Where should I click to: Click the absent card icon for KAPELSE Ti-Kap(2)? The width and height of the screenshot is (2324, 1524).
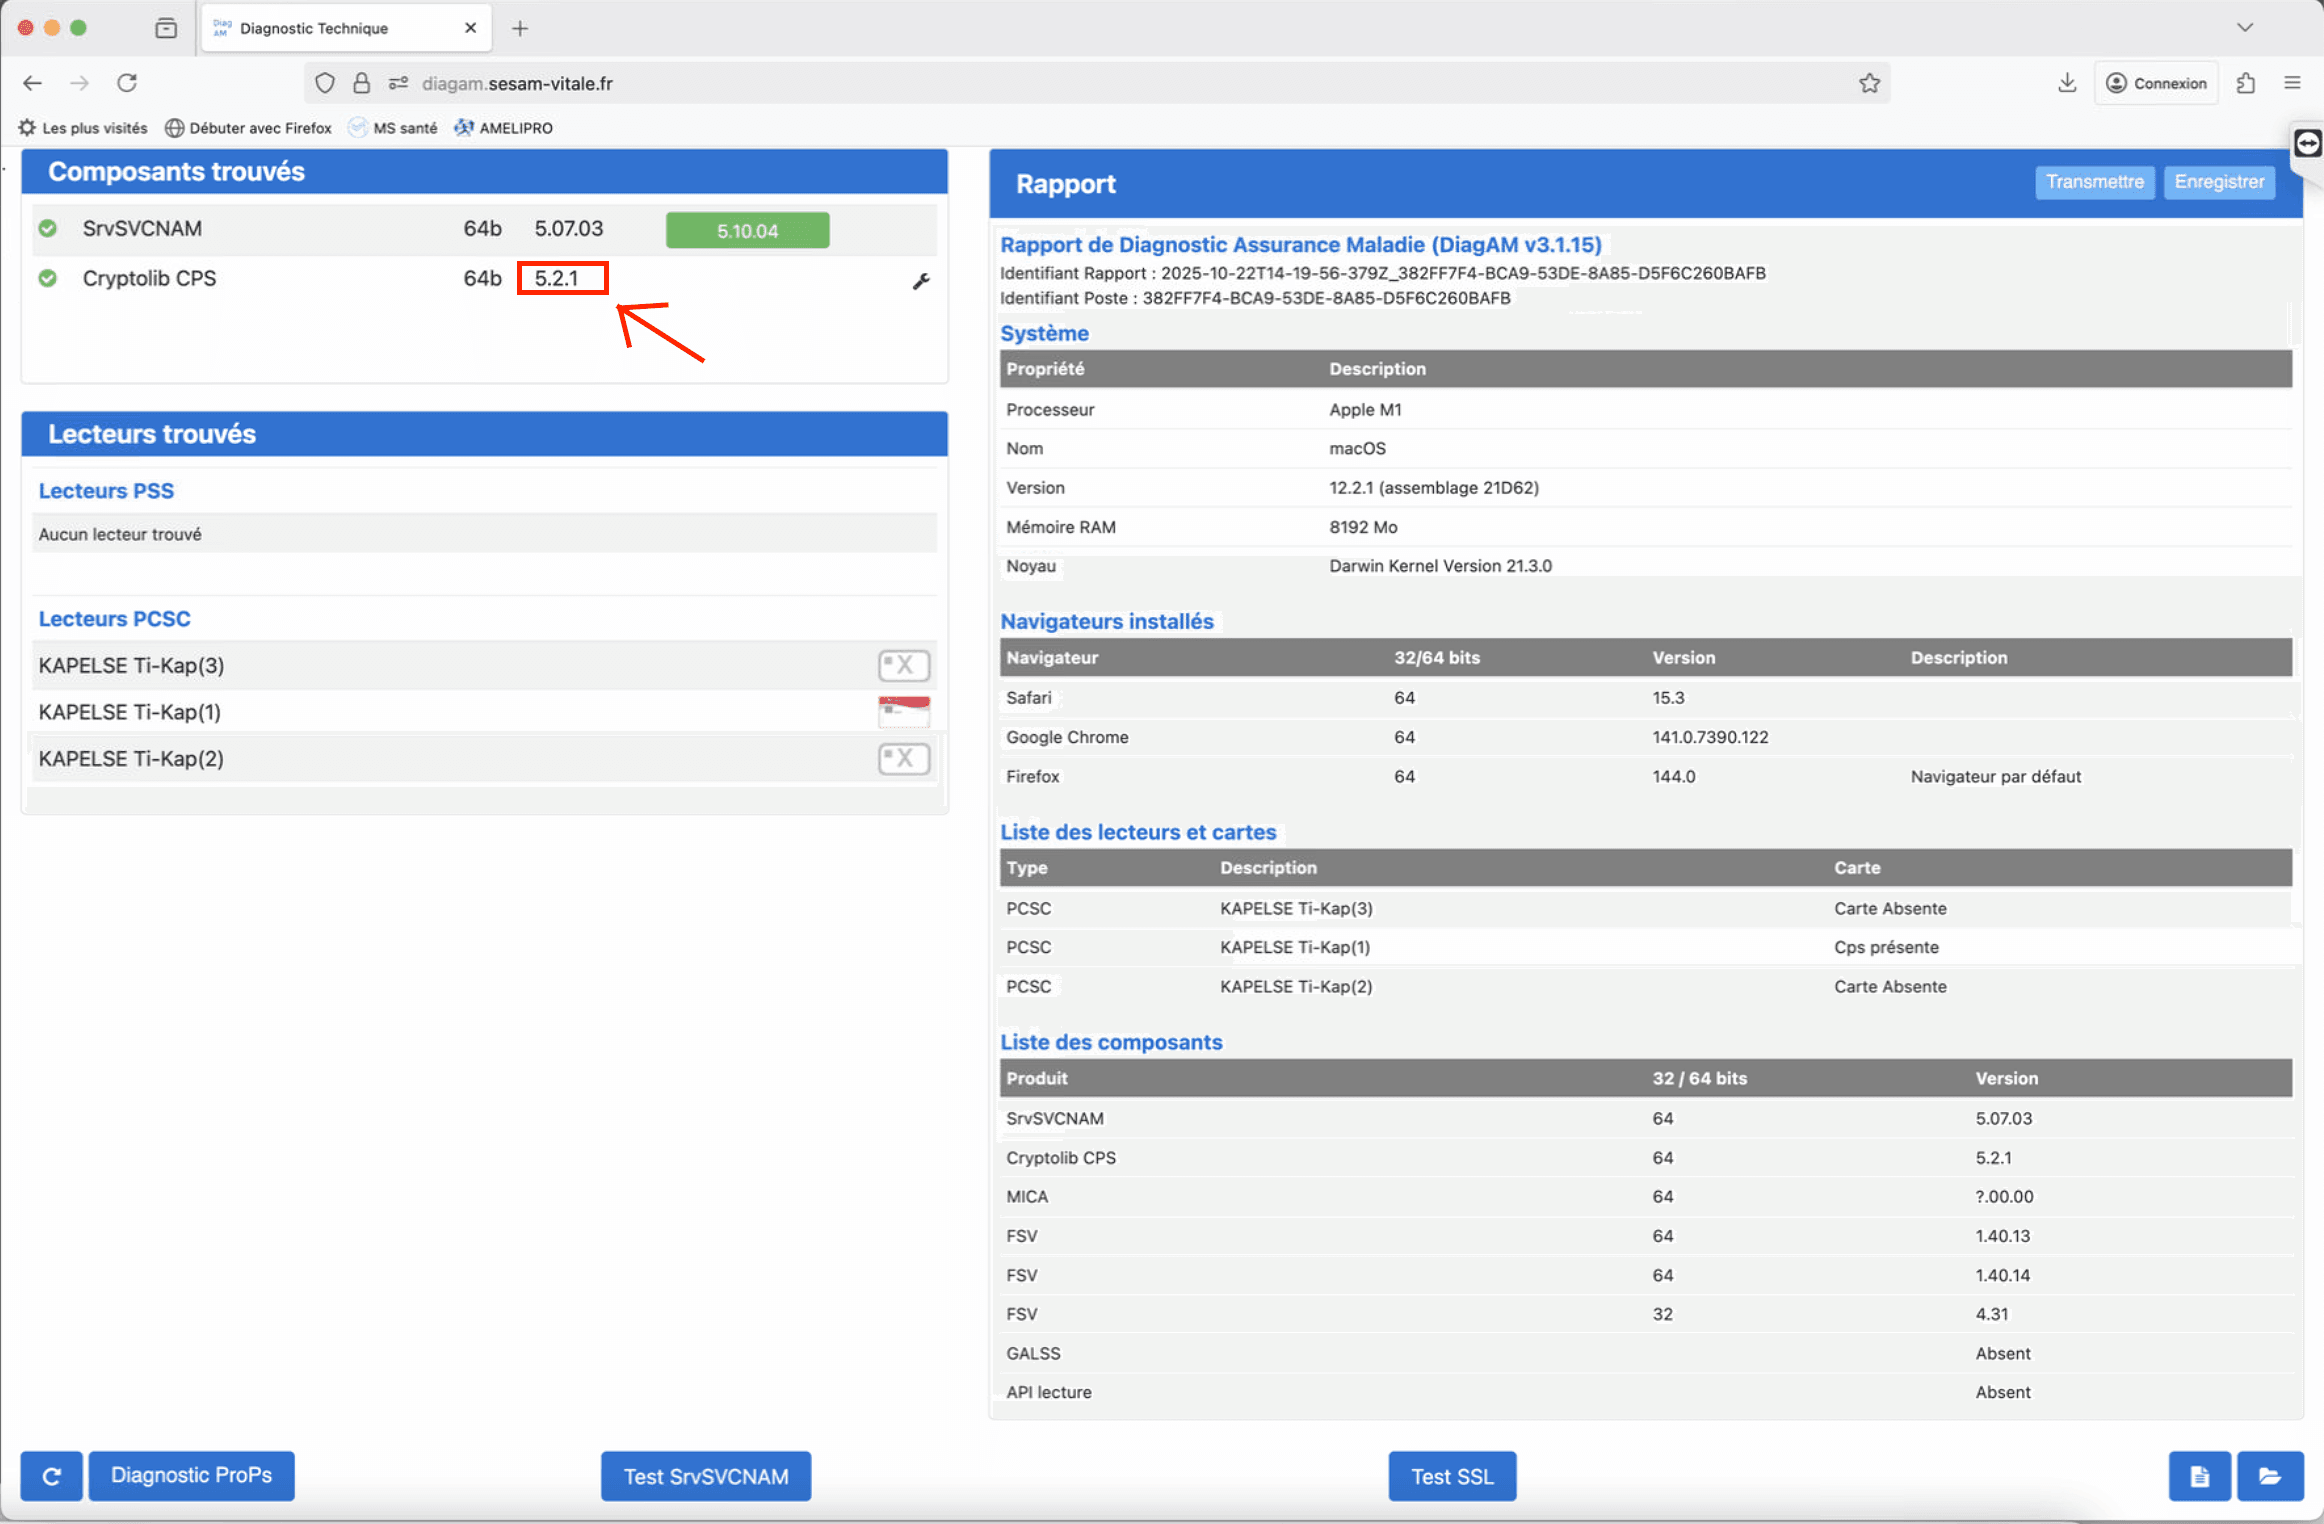903,758
